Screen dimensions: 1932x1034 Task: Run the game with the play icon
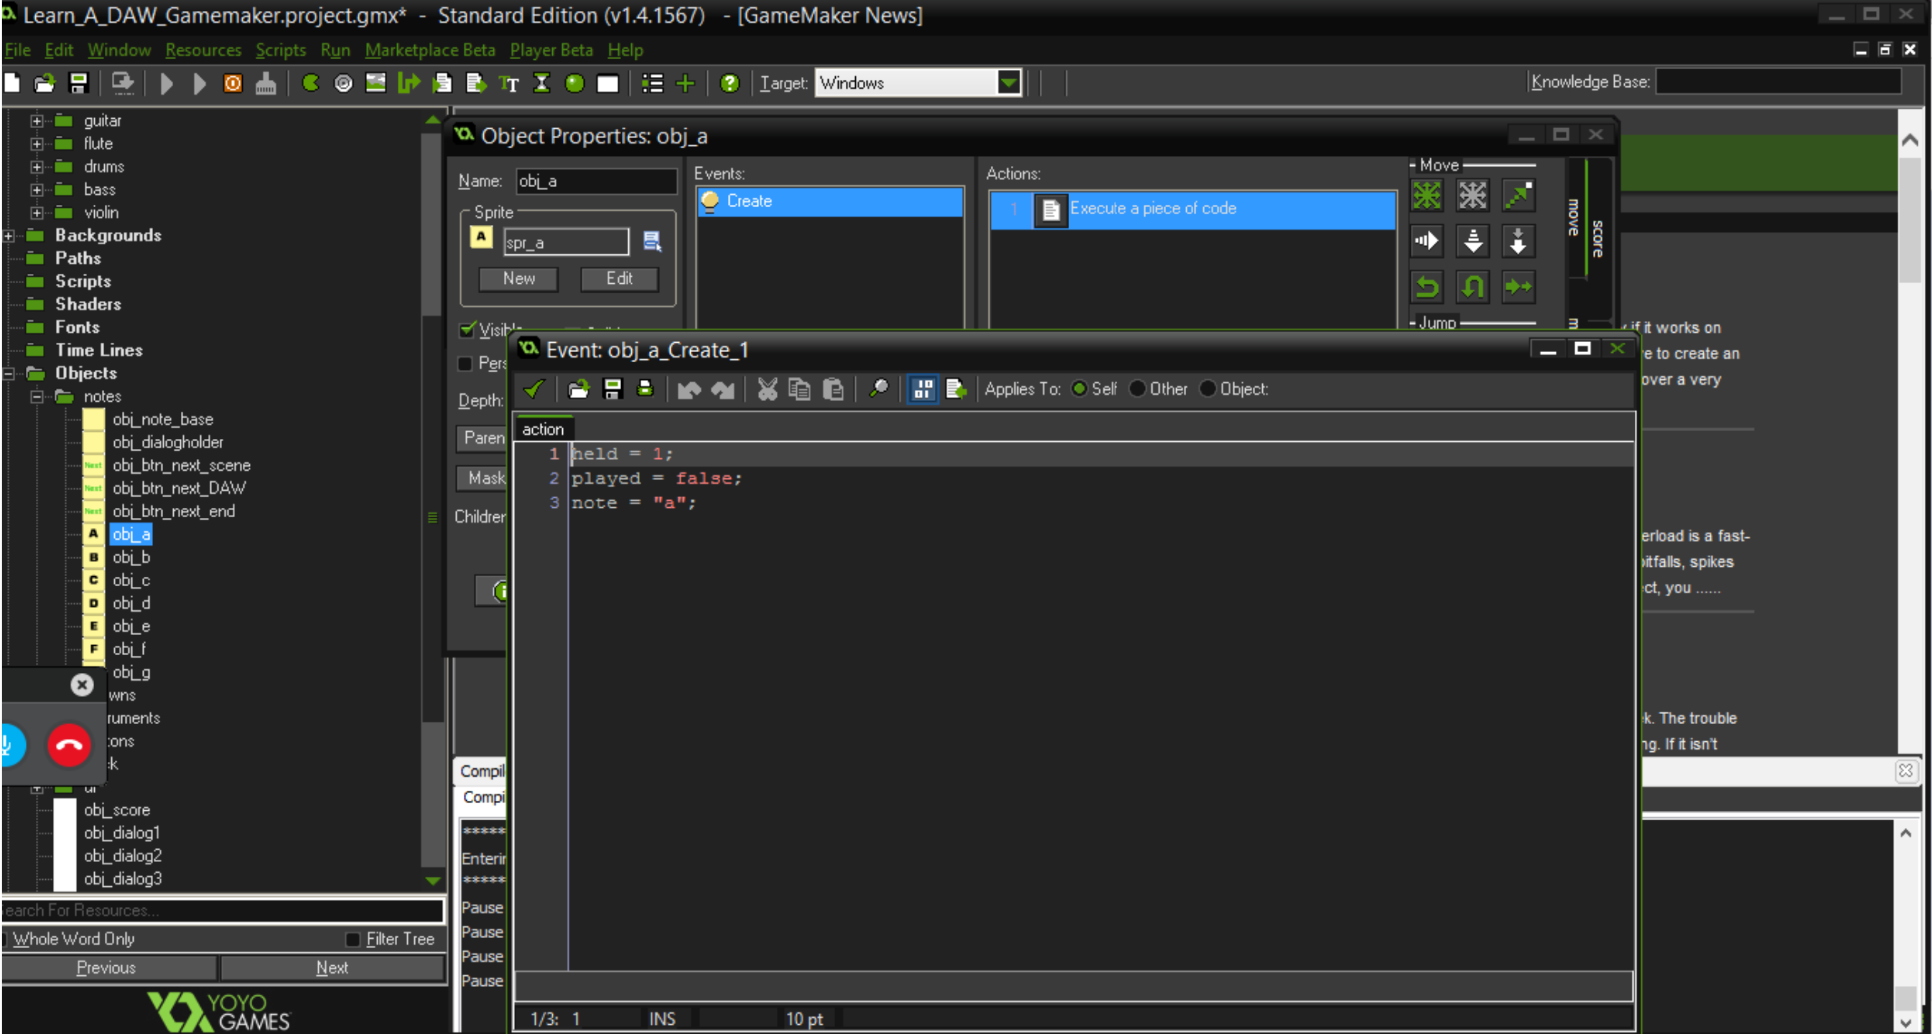coord(167,84)
